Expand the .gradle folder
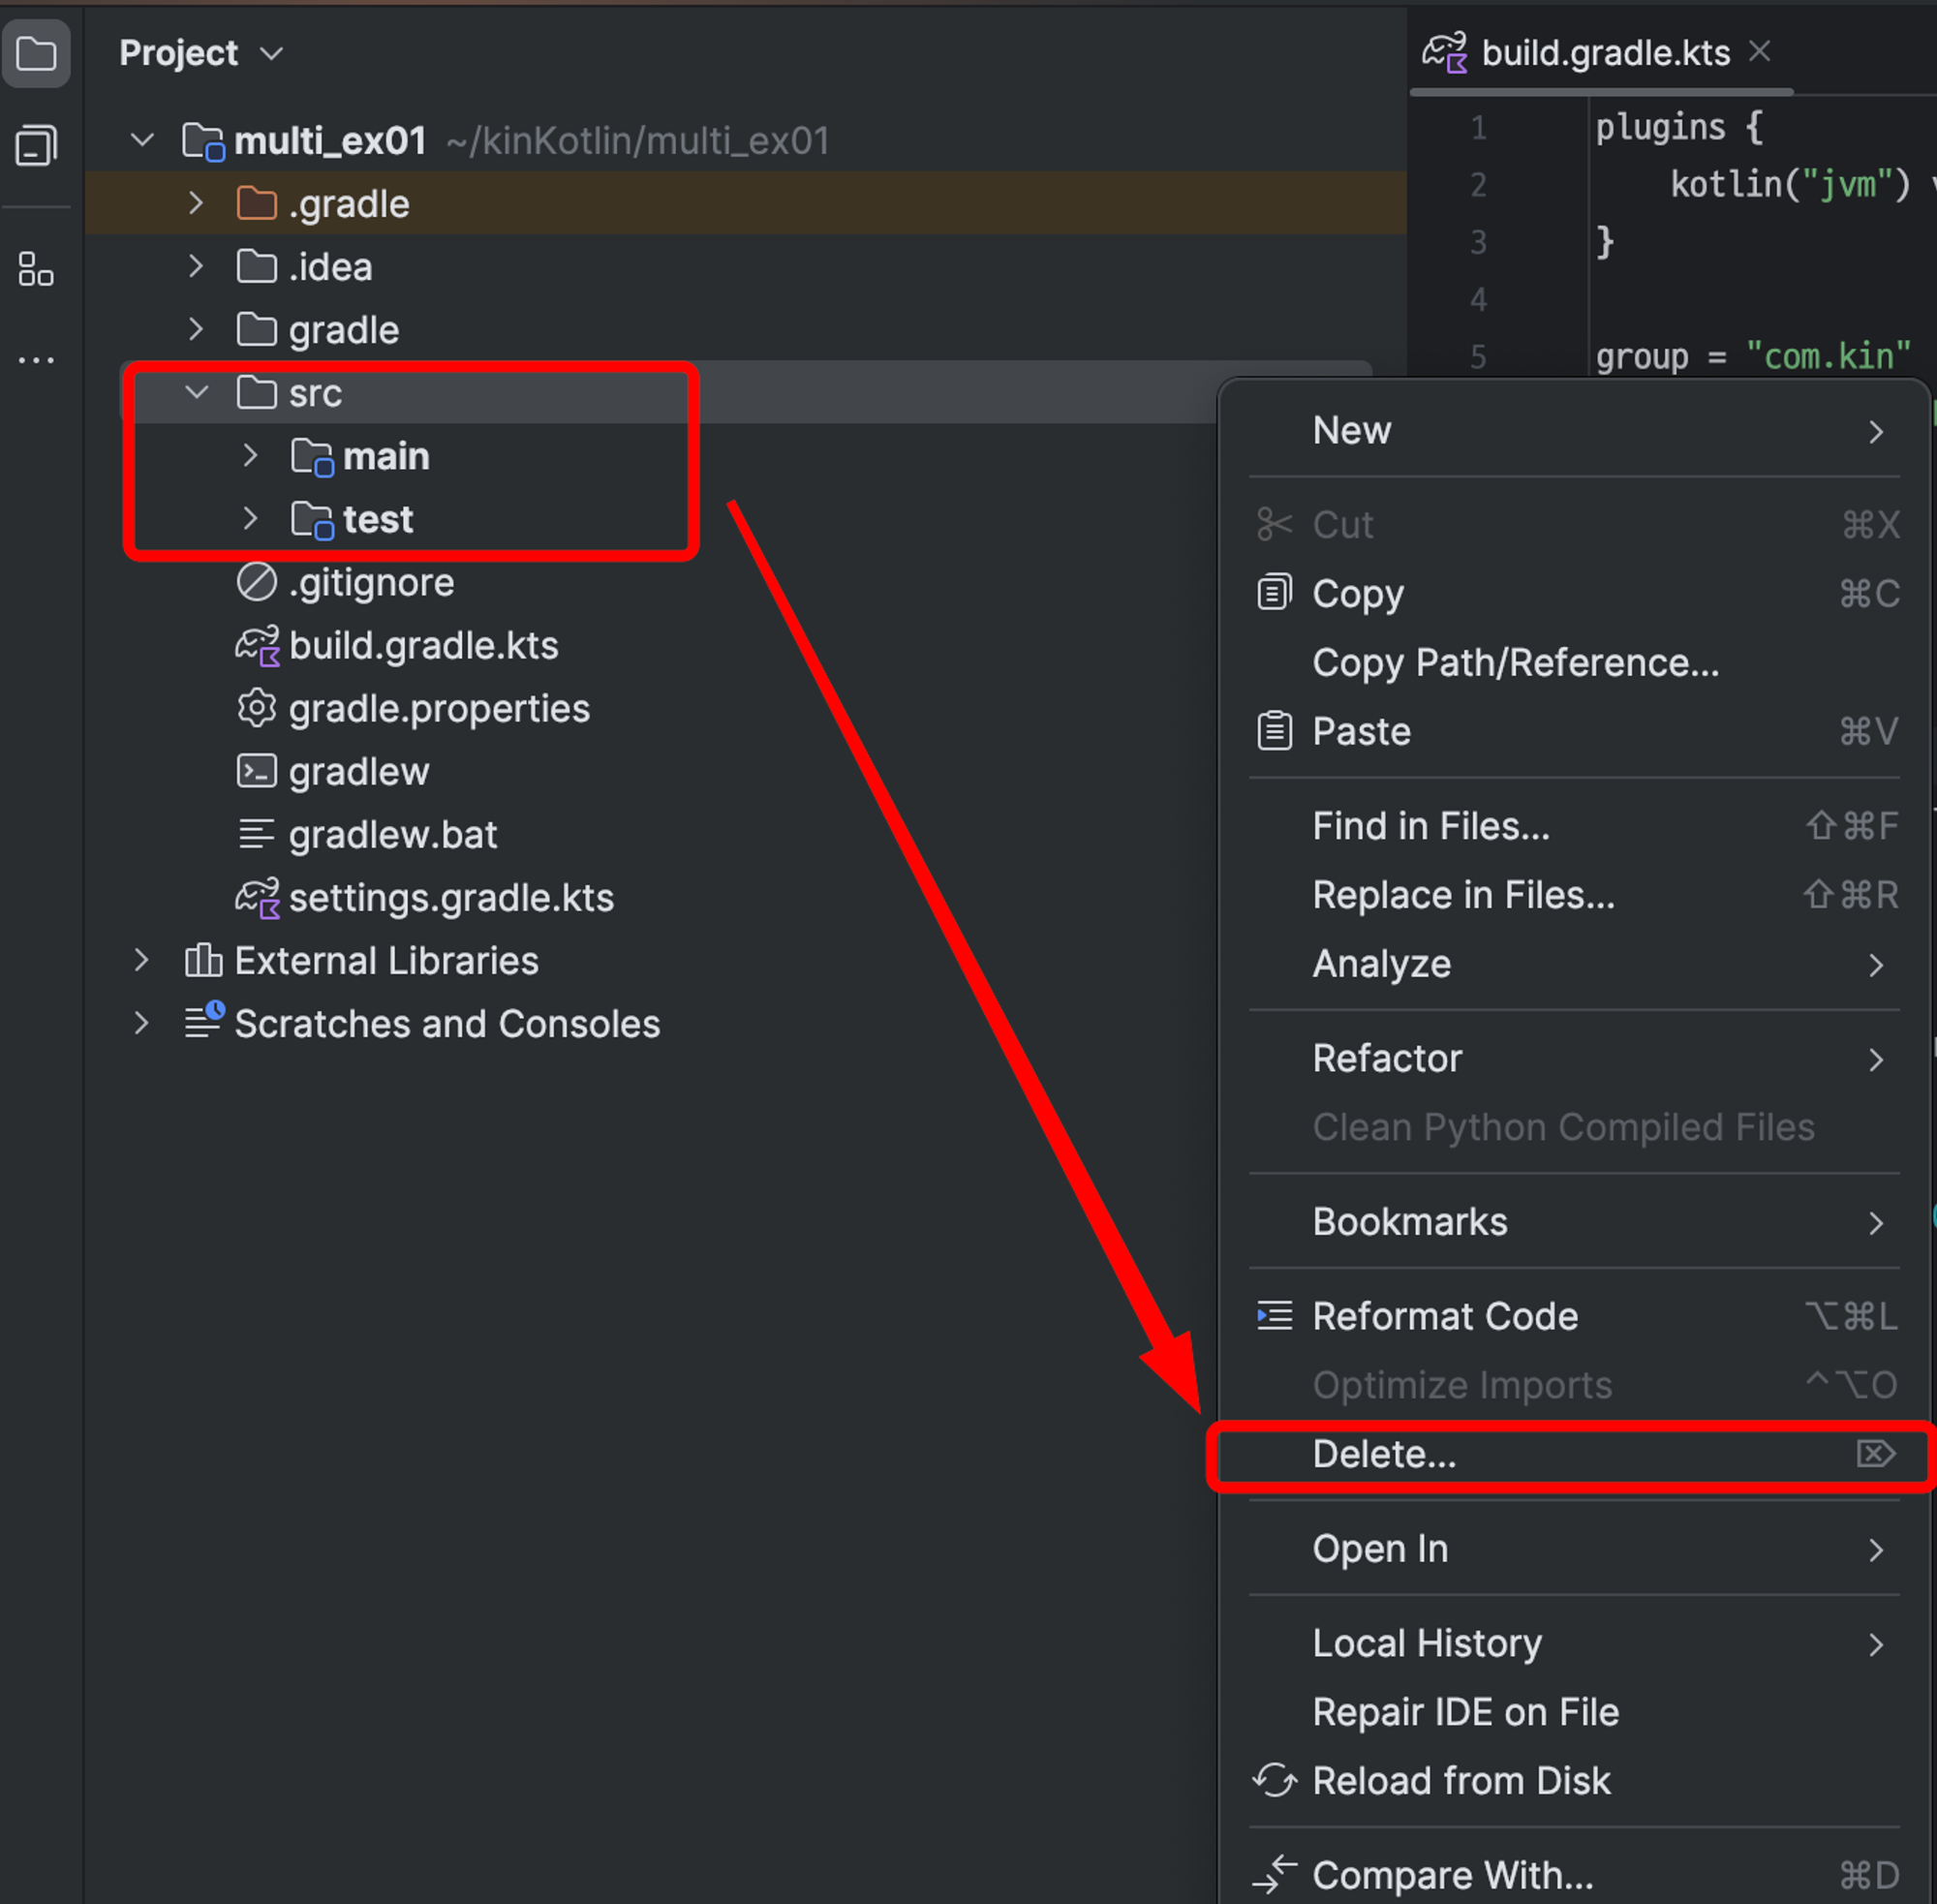This screenshot has height=1904, width=1937. [x=196, y=204]
